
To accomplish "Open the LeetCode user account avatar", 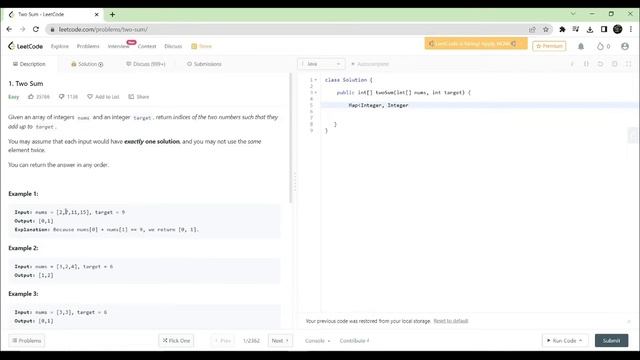I will click(625, 47).
